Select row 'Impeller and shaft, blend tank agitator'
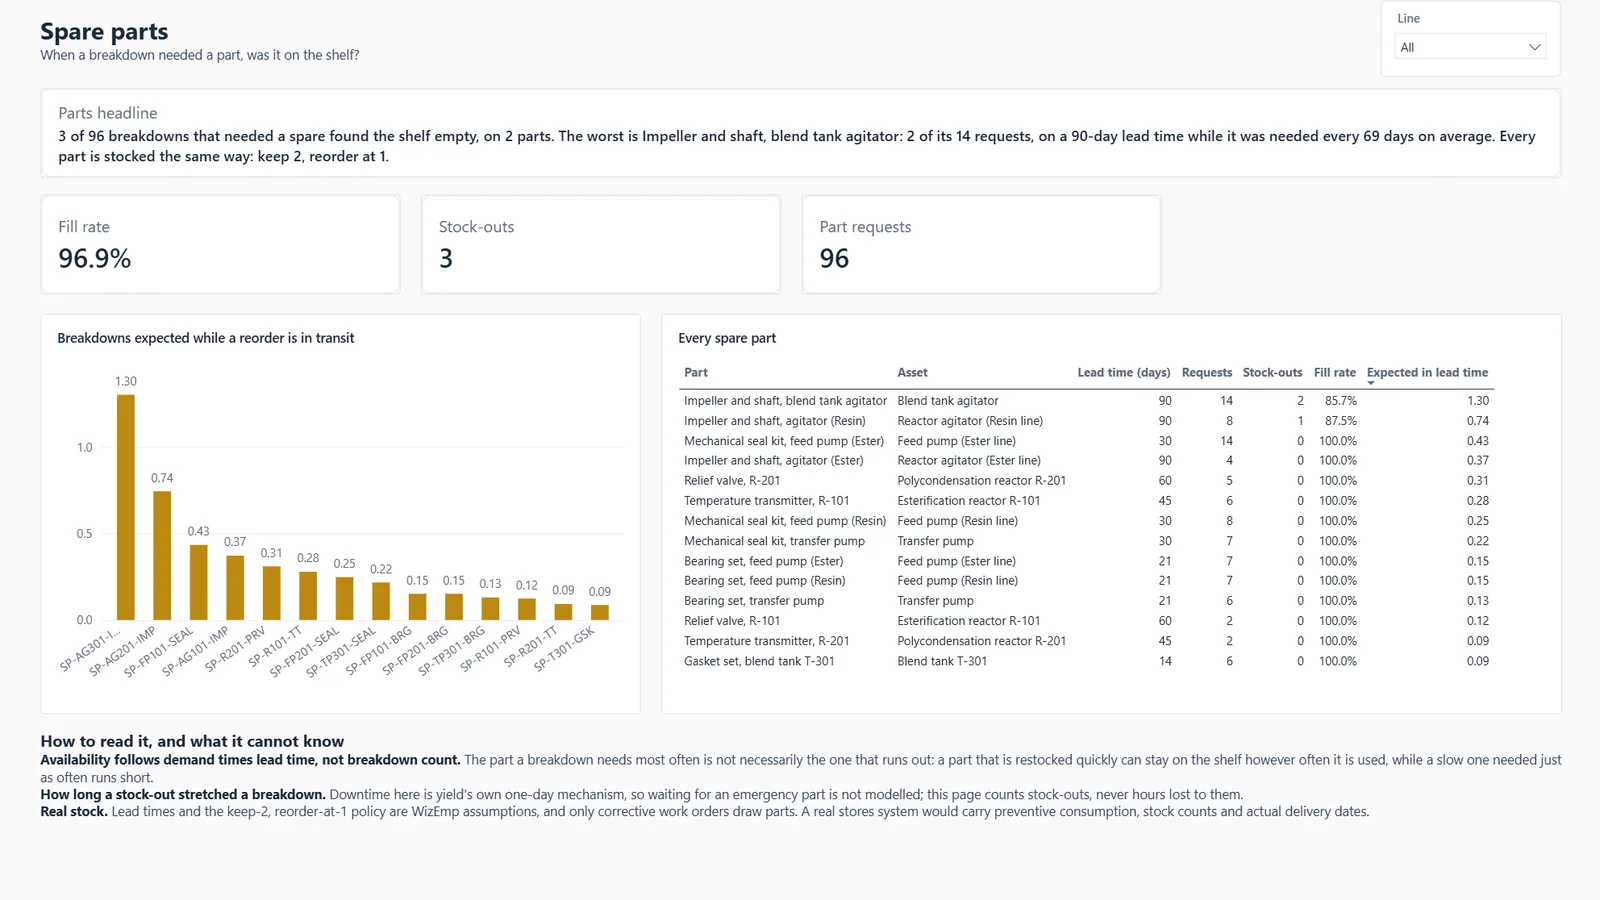 point(1086,400)
